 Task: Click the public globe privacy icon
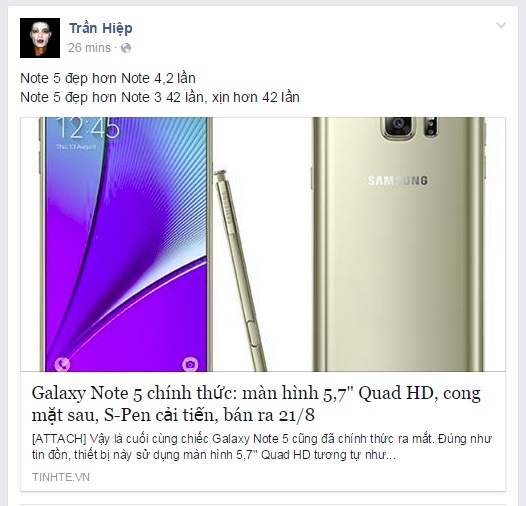(126, 48)
